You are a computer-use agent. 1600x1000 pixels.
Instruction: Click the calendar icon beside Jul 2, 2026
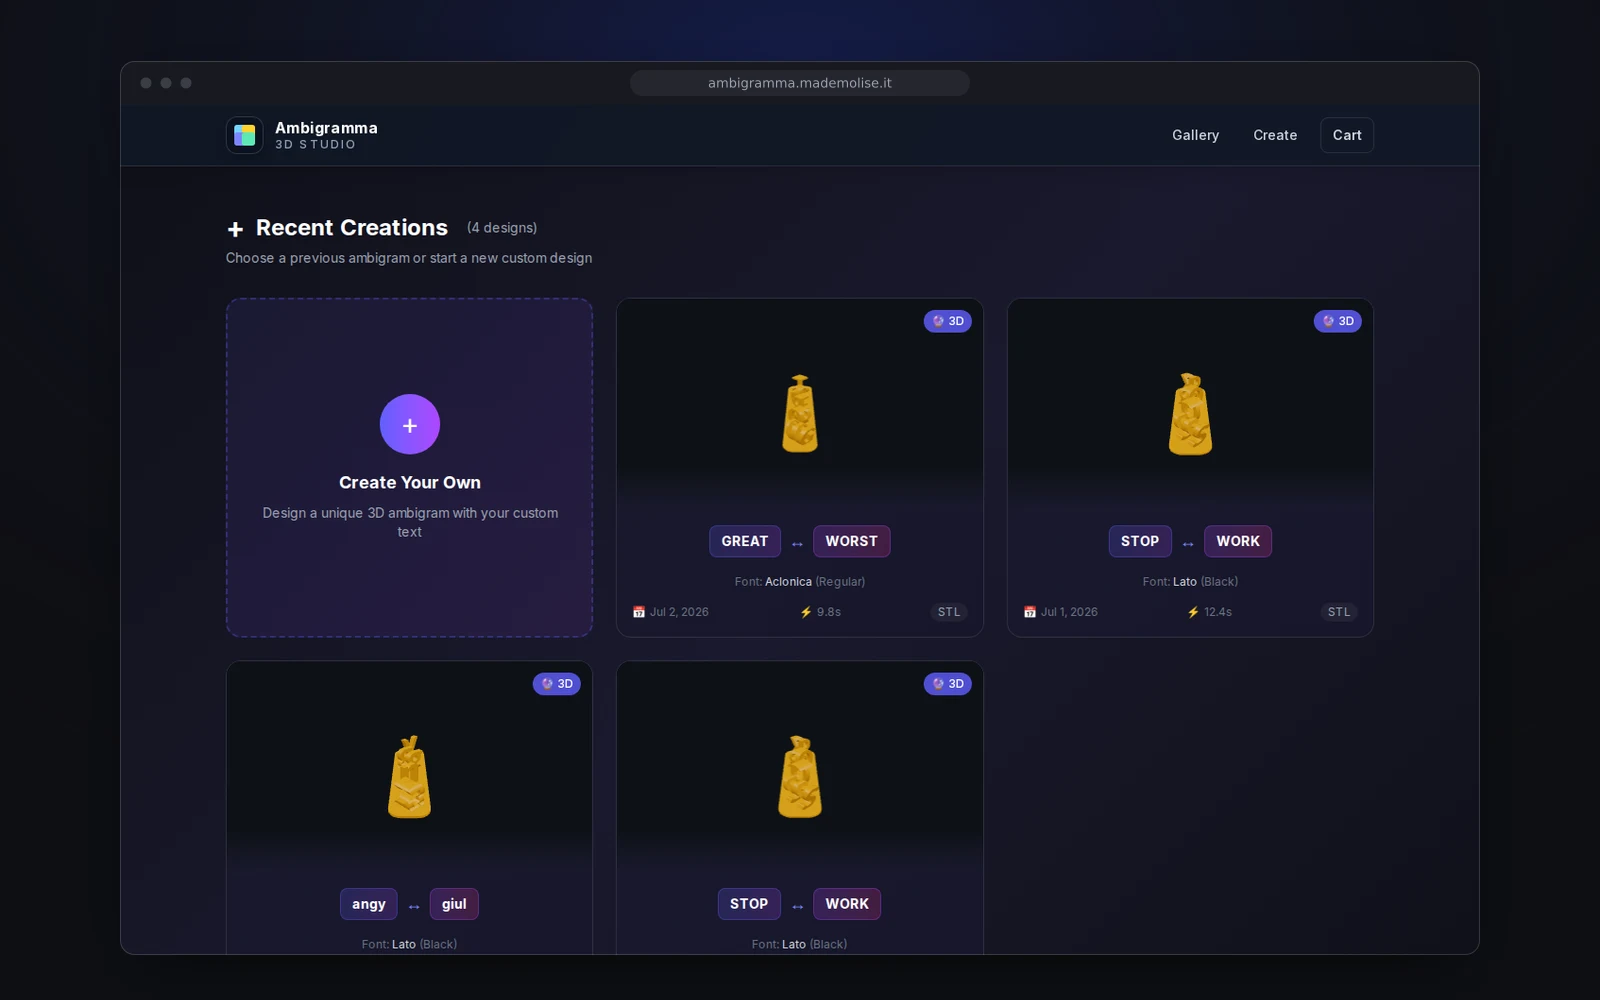639,612
